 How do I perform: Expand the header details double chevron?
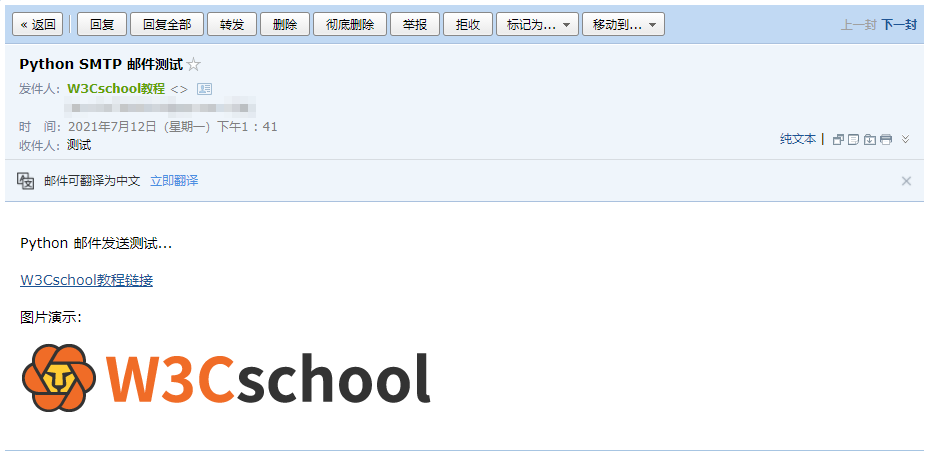pos(905,139)
